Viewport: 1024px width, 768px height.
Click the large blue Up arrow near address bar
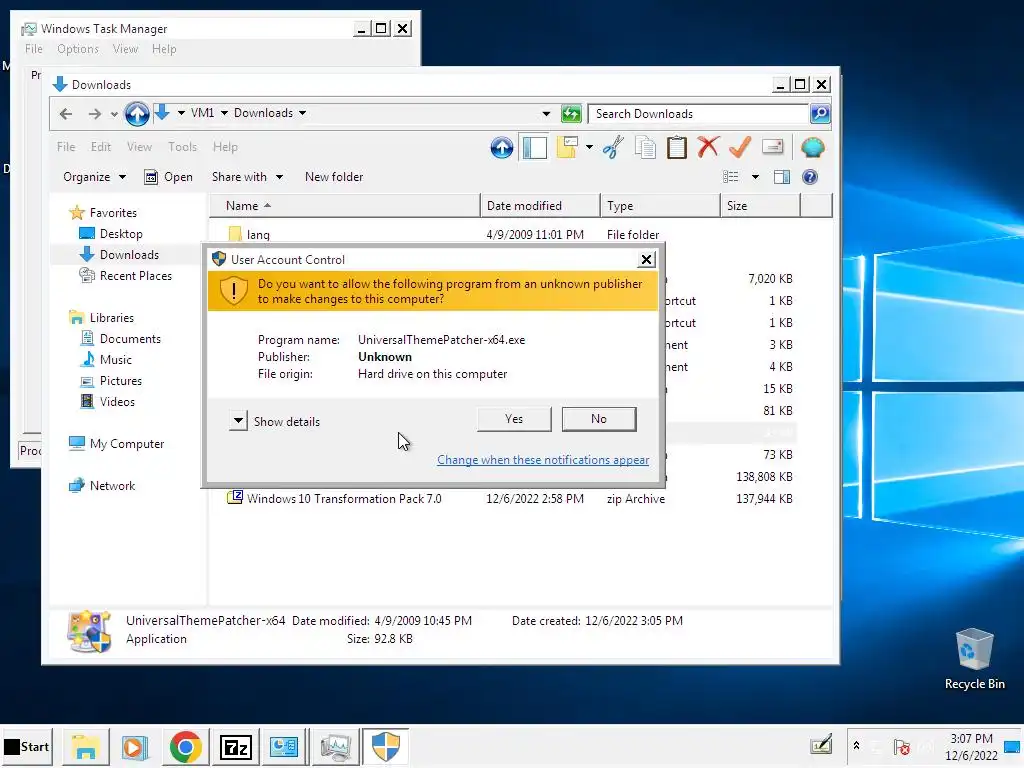[x=137, y=114]
